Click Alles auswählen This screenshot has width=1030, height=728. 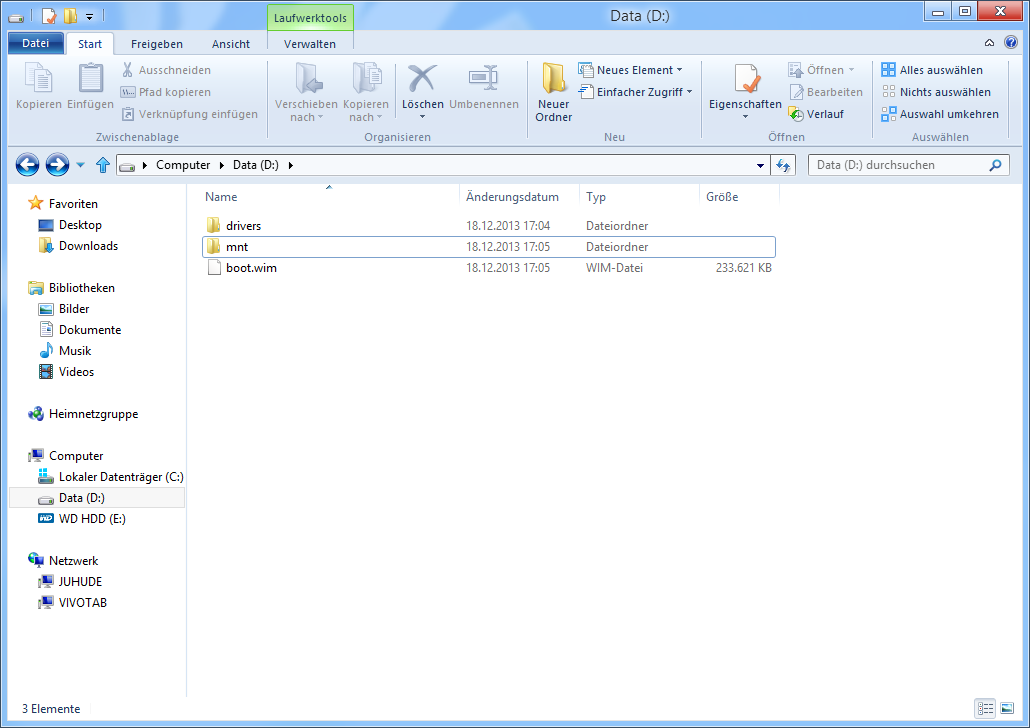(x=932, y=70)
